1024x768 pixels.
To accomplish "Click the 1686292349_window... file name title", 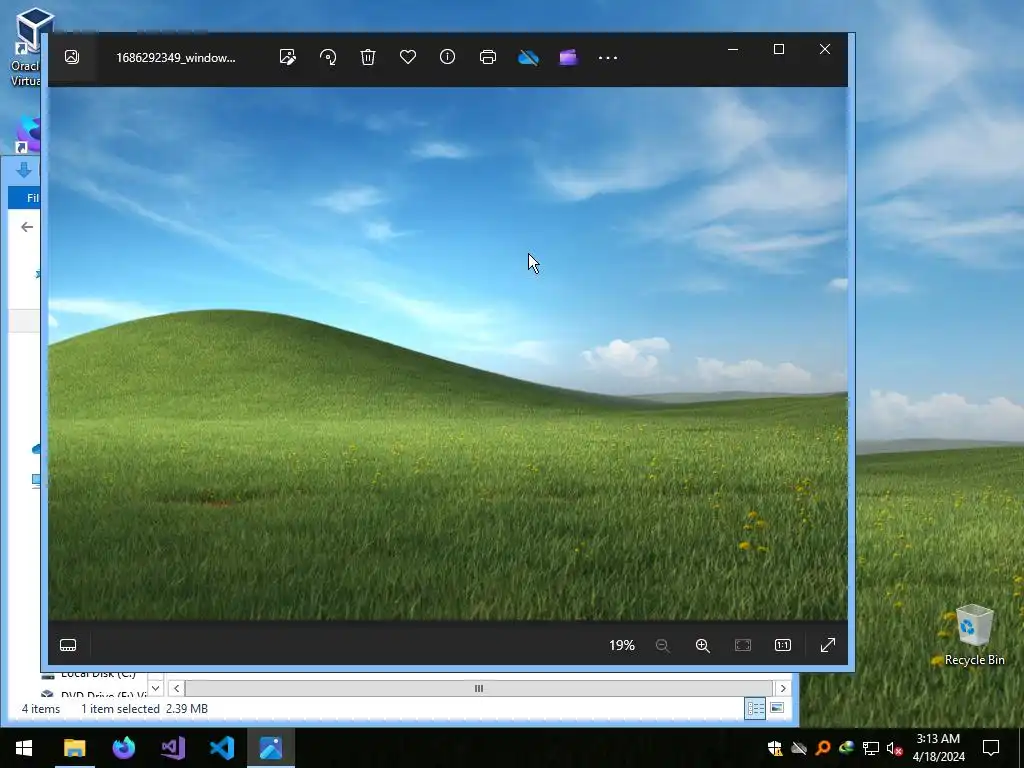I will 176,57.
